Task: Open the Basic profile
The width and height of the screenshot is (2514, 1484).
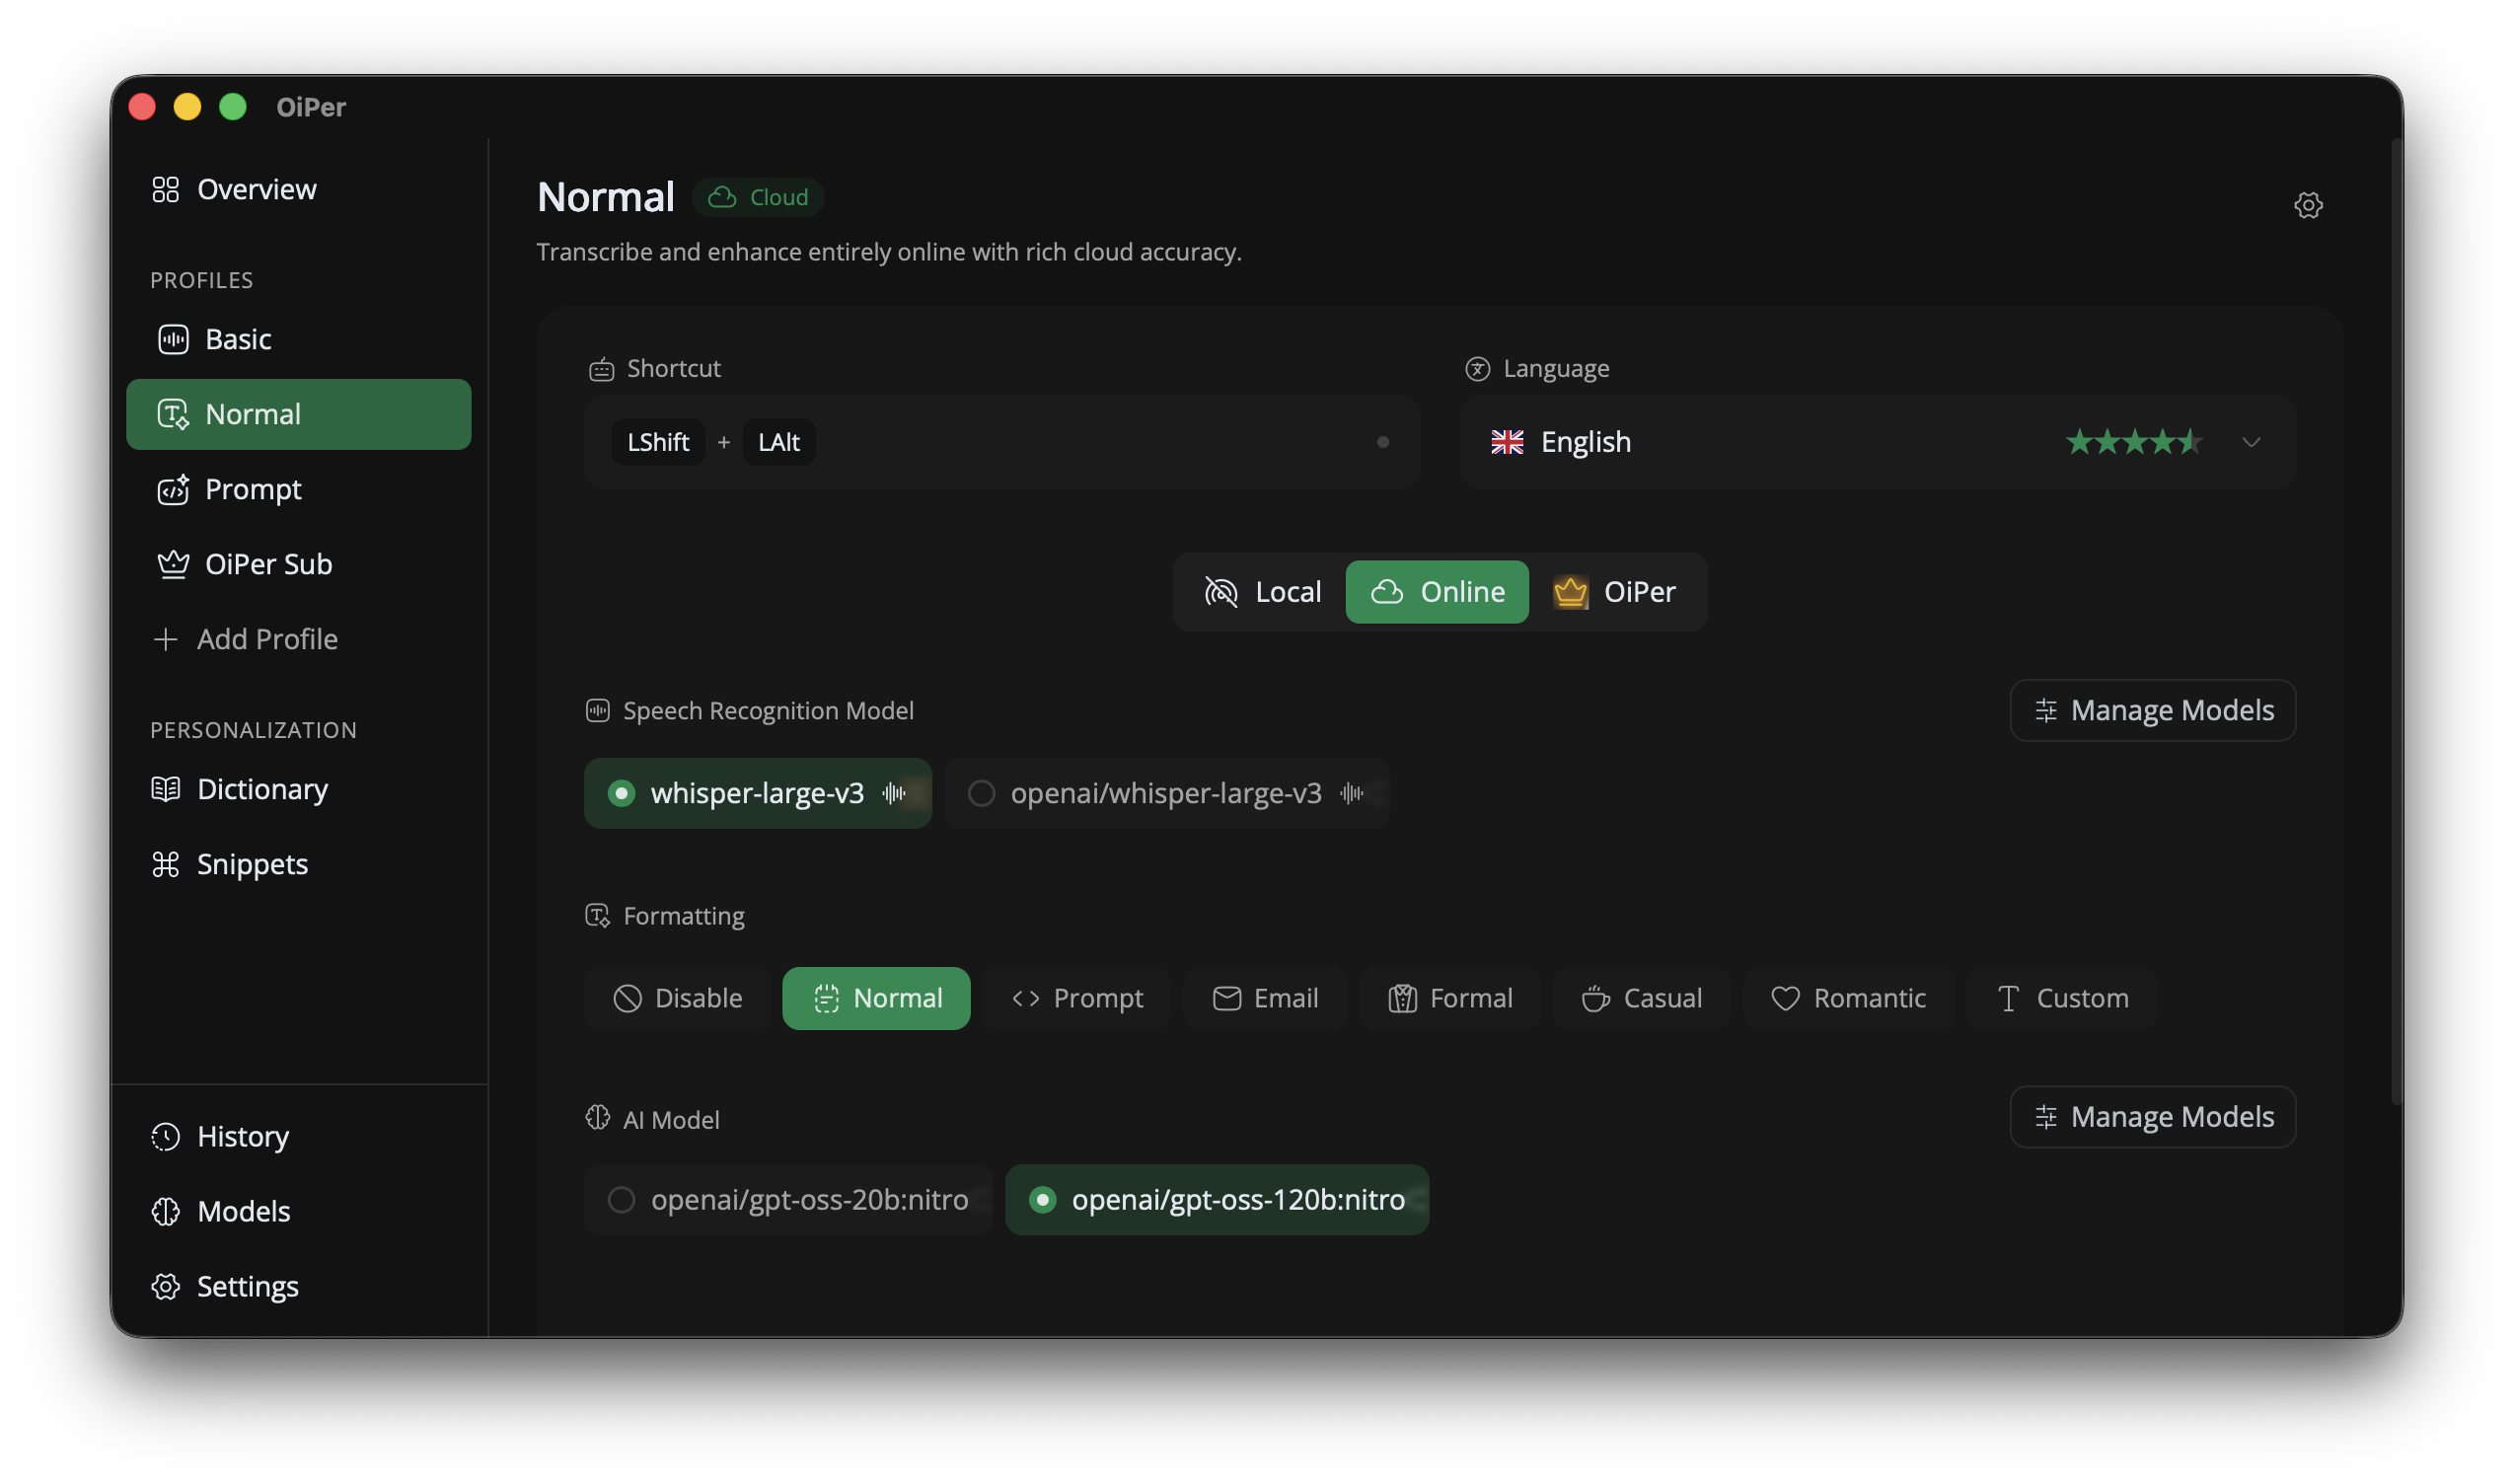Action: click(x=299, y=339)
